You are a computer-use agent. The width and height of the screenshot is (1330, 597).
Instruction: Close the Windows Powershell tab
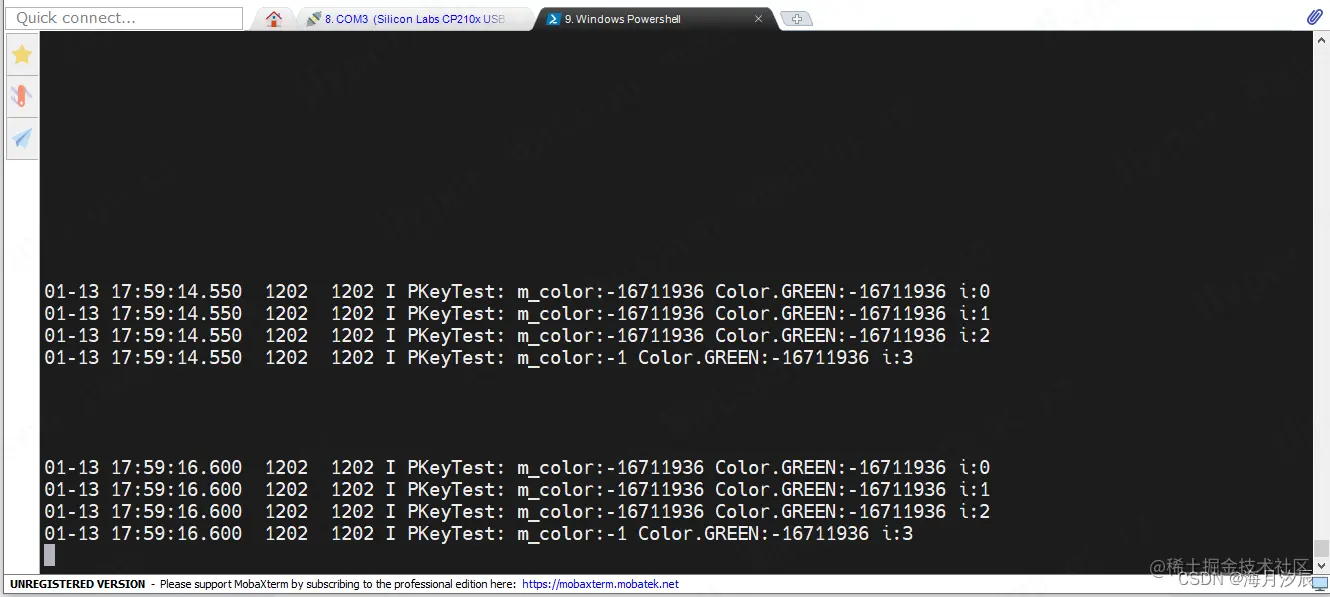pyautogui.click(x=759, y=19)
